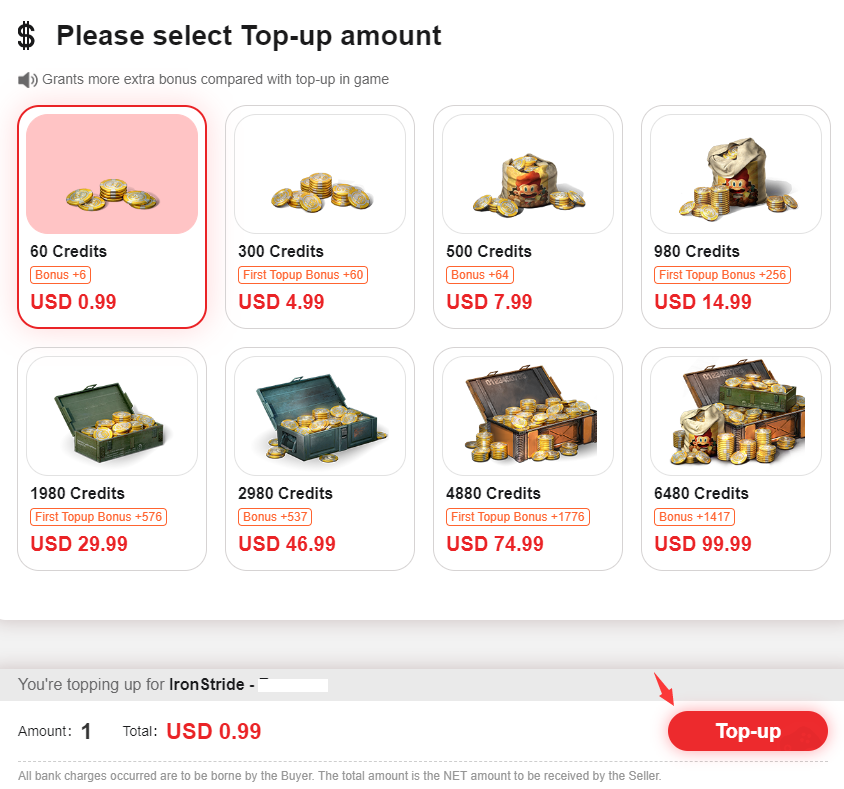The height and width of the screenshot is (789, 844).
Task: Click the total USD 0.99 amount
Action: coord(214,731)
